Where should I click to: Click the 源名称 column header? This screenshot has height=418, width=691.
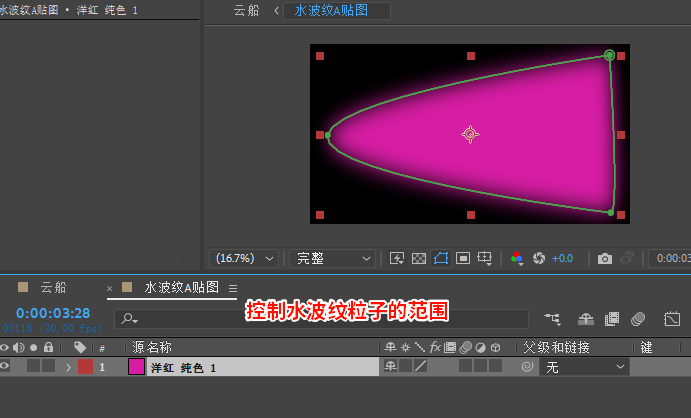point(152,348)
